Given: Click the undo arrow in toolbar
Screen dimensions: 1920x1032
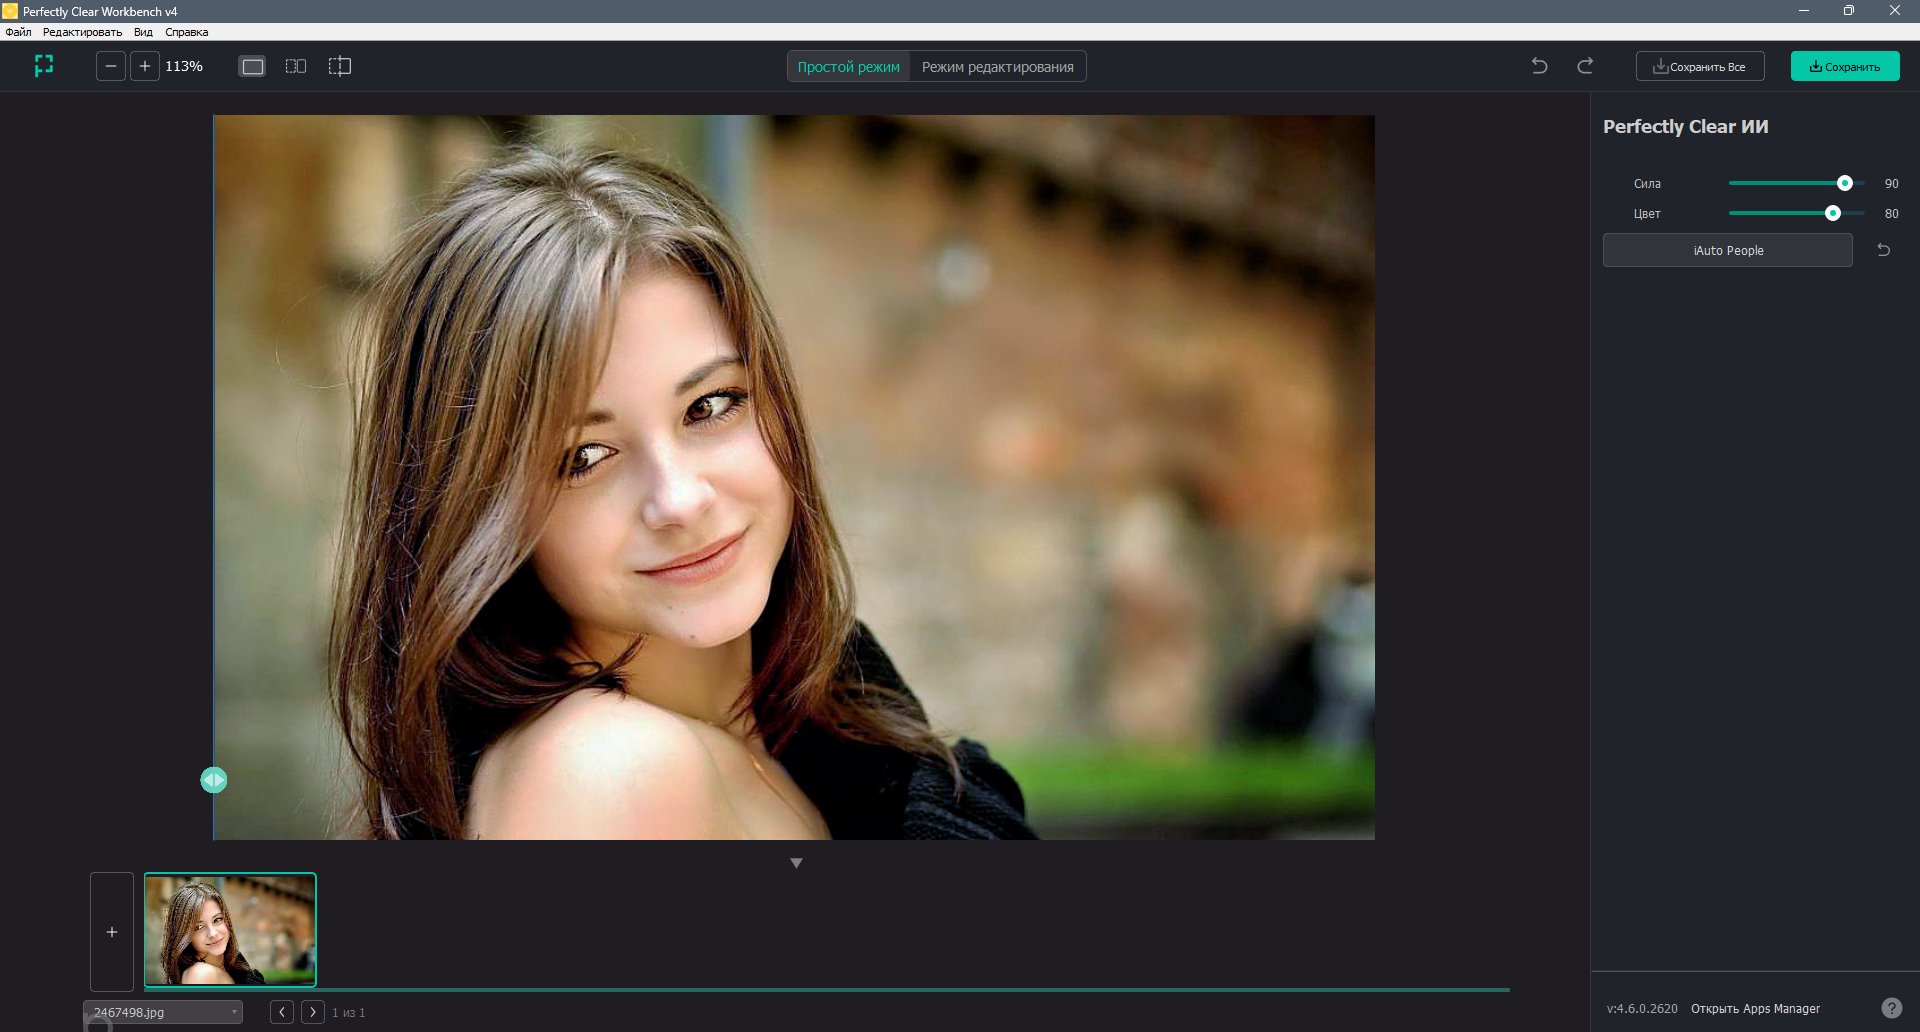Looking at the screenshot, I should click(1540, 66).
